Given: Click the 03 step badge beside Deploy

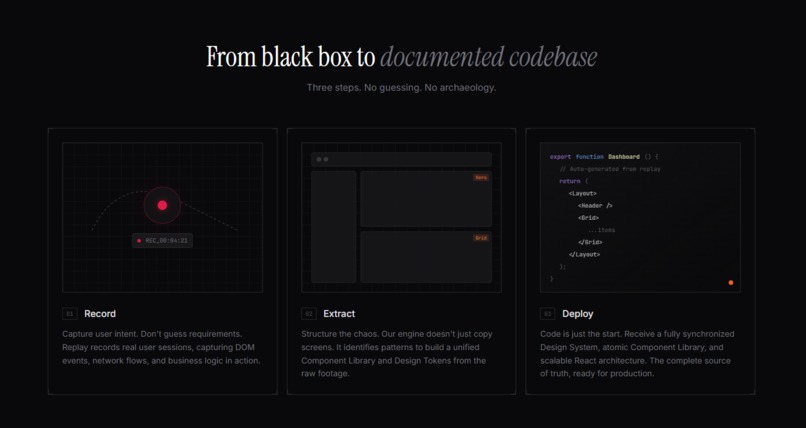Looking at the screenshot, I should [547, 313].
